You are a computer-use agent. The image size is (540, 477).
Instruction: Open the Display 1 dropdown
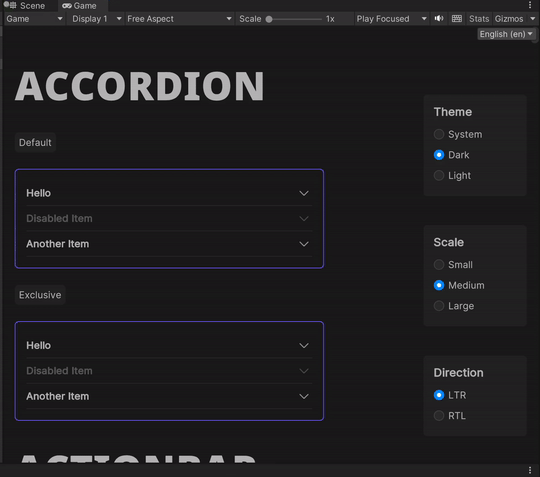[96, 19]
